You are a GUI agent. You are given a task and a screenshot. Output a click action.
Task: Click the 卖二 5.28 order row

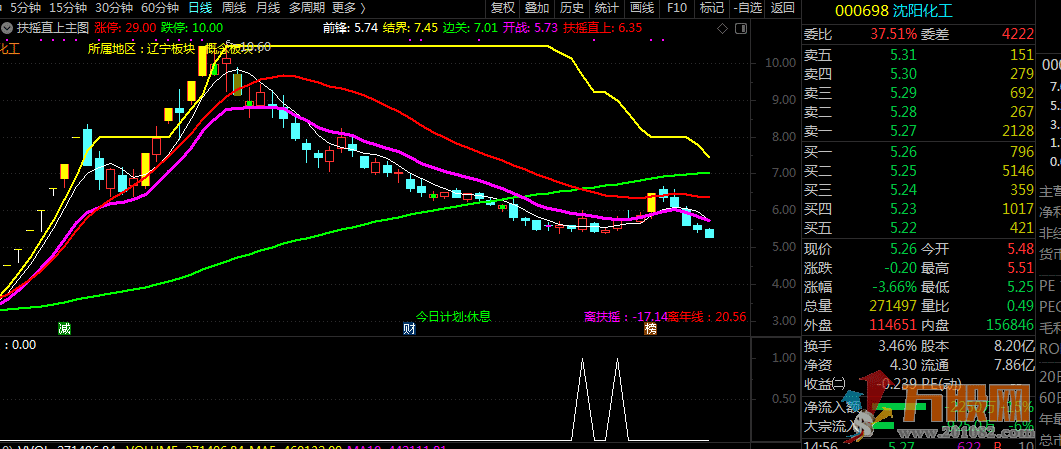(x=918, y=112)
